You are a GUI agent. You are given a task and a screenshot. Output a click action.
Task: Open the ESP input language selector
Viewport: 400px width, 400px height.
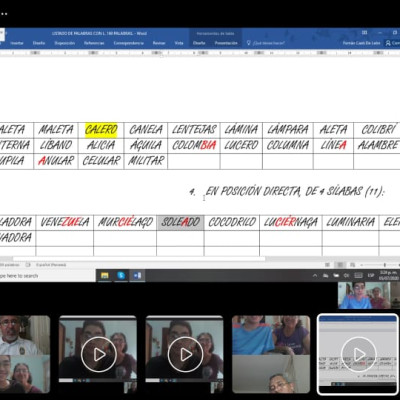371,275
